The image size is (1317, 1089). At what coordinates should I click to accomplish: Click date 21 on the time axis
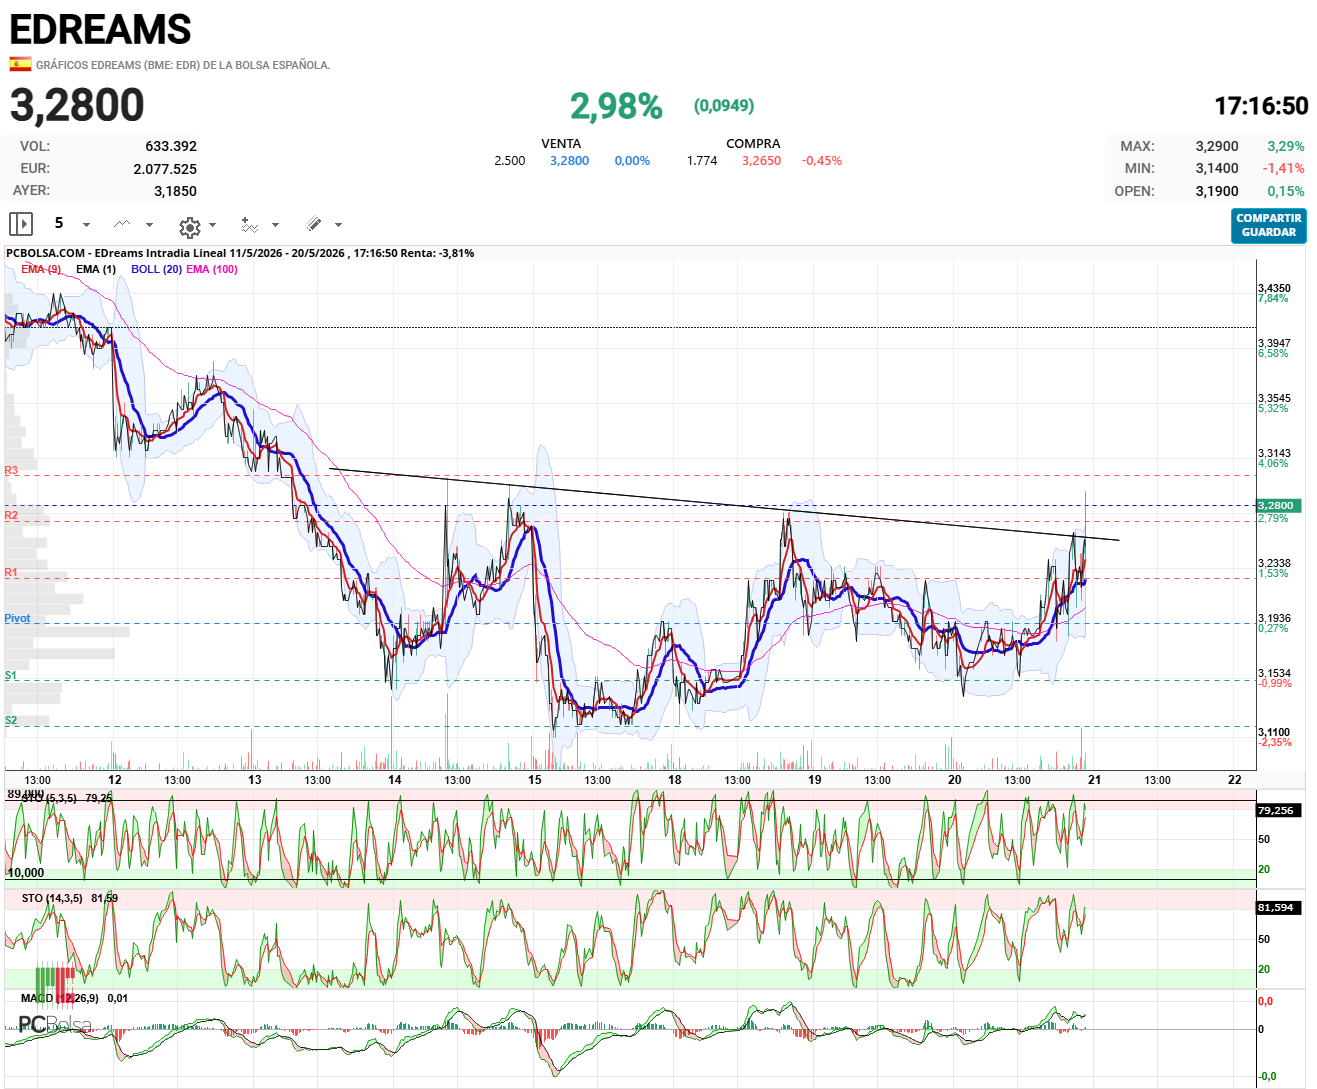(1095, 780)
